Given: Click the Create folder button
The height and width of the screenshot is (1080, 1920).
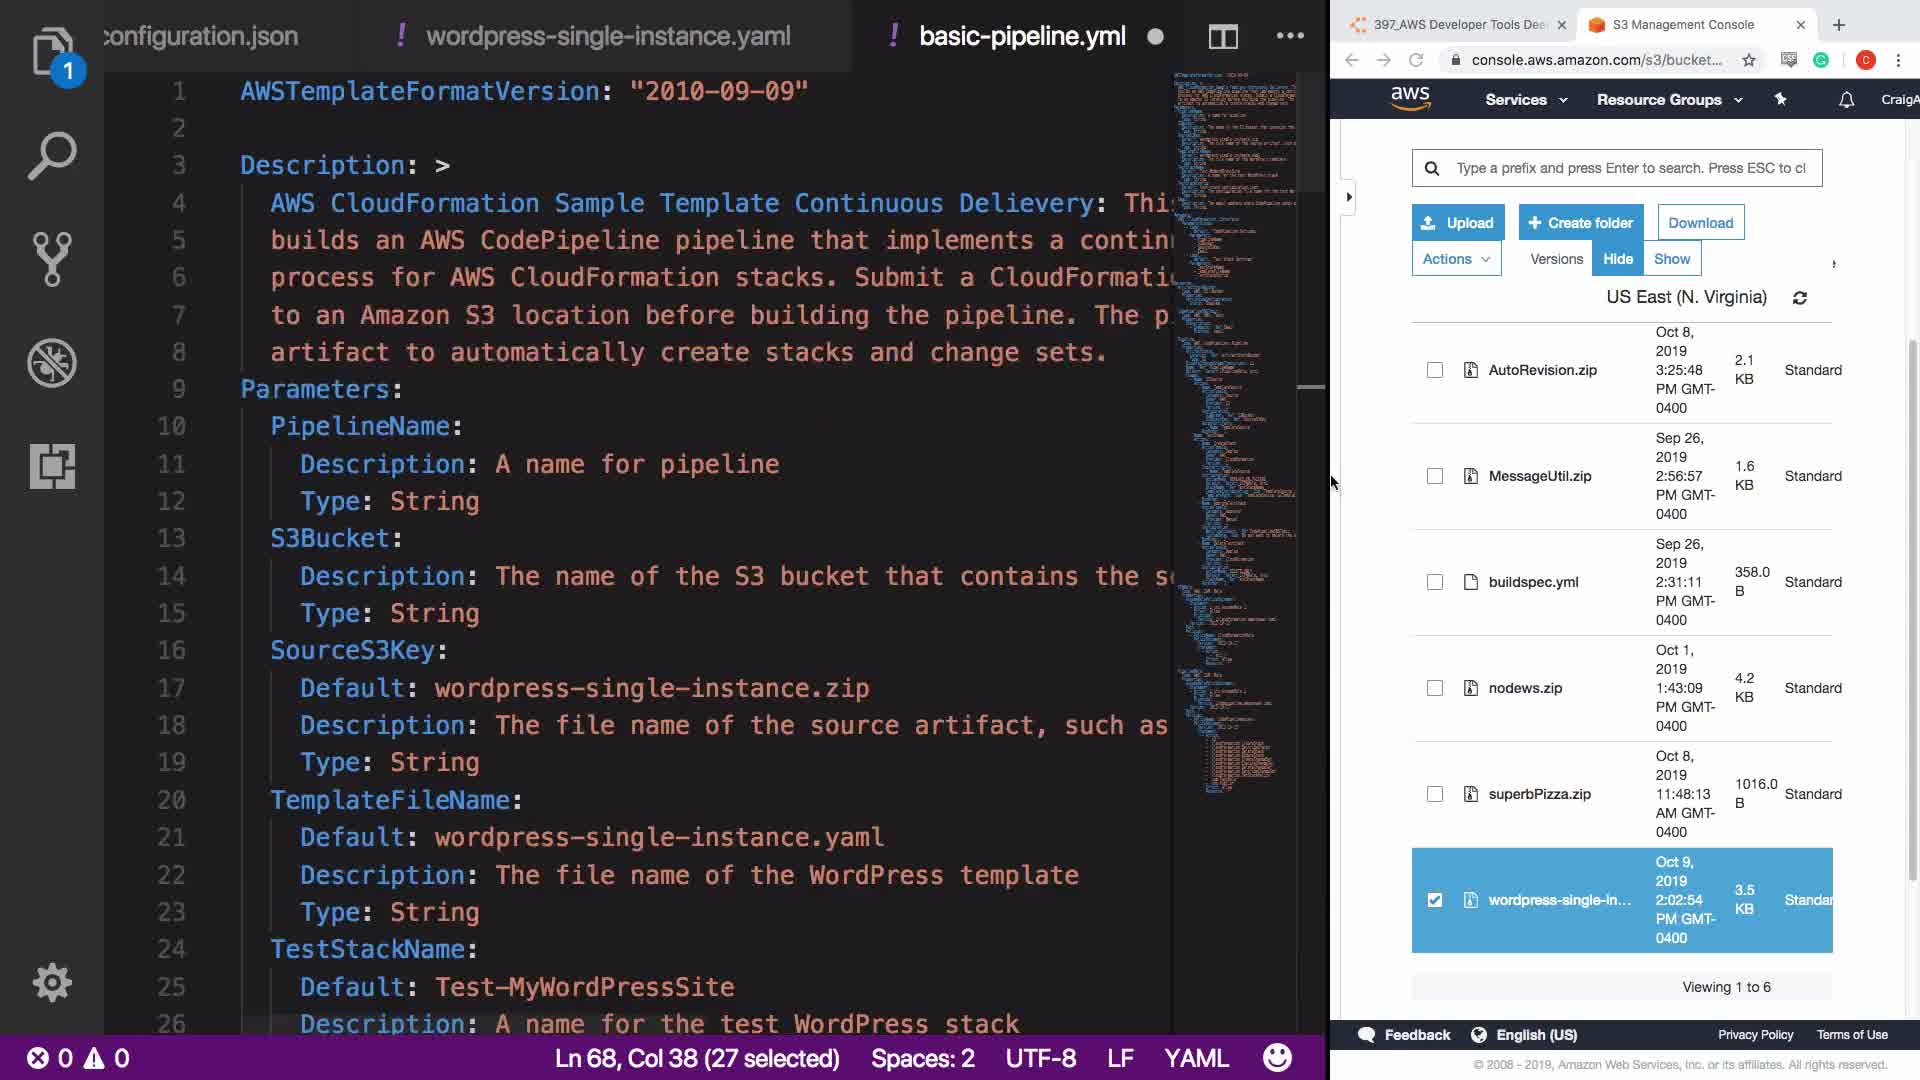Looking at the screenshot, I should pyautogui.click(x=1580, y=223).
